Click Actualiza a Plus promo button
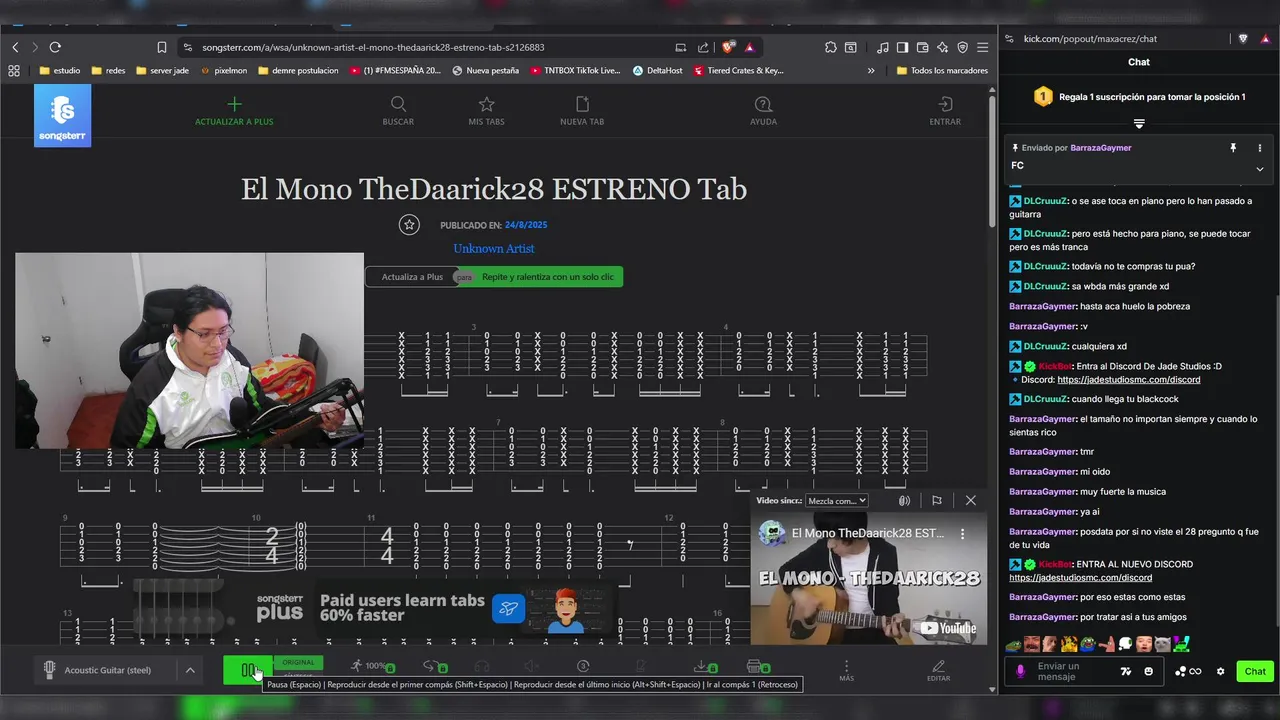Image resolution: width=1280 pixels, height=720 pixels. click(x=412, y=277)
